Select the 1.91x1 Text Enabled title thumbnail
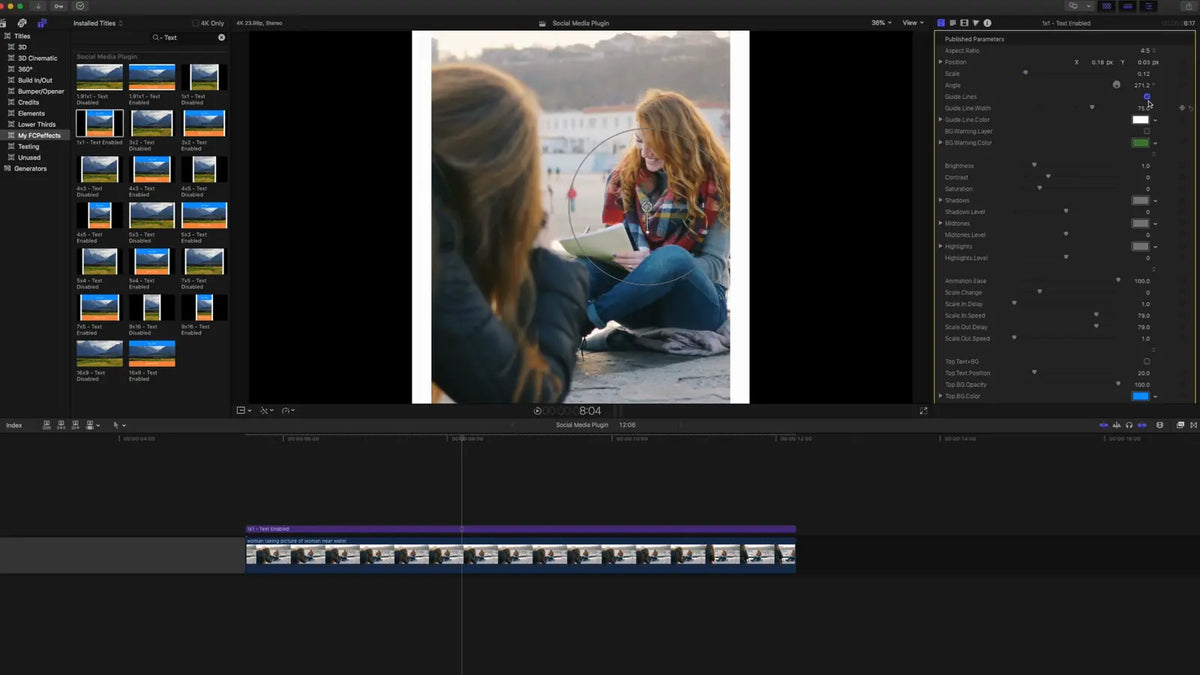This screenshot has height=675, width=1200. tap(152, 78)
